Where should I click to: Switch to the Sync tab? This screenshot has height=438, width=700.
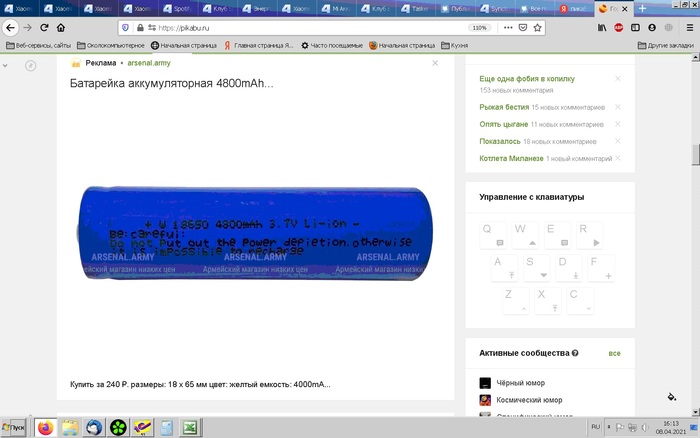(494, 8)
